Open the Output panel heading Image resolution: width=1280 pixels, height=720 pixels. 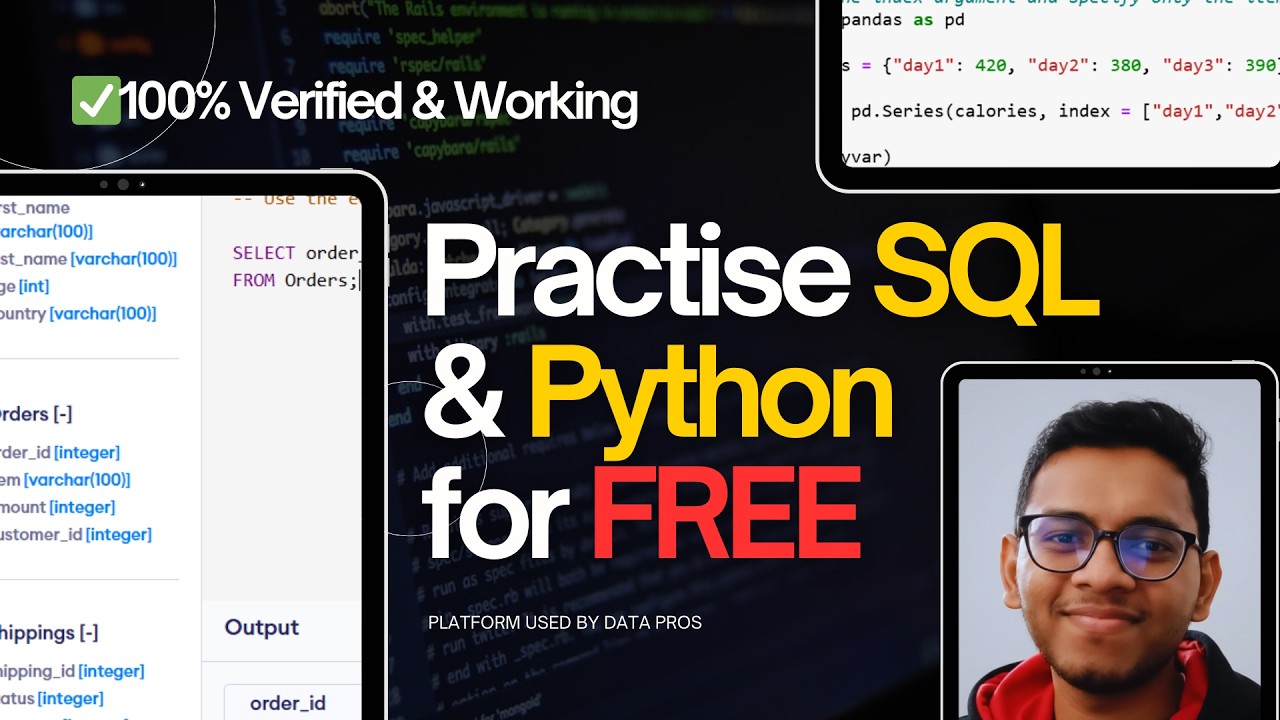(261, 627)
